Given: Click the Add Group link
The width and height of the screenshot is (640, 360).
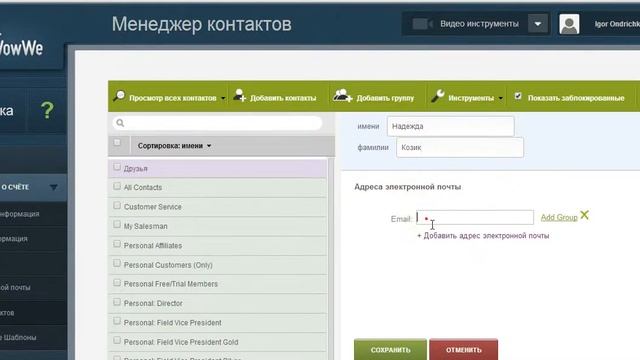Looking at the screenshot, I should click(x=559, y=218).
